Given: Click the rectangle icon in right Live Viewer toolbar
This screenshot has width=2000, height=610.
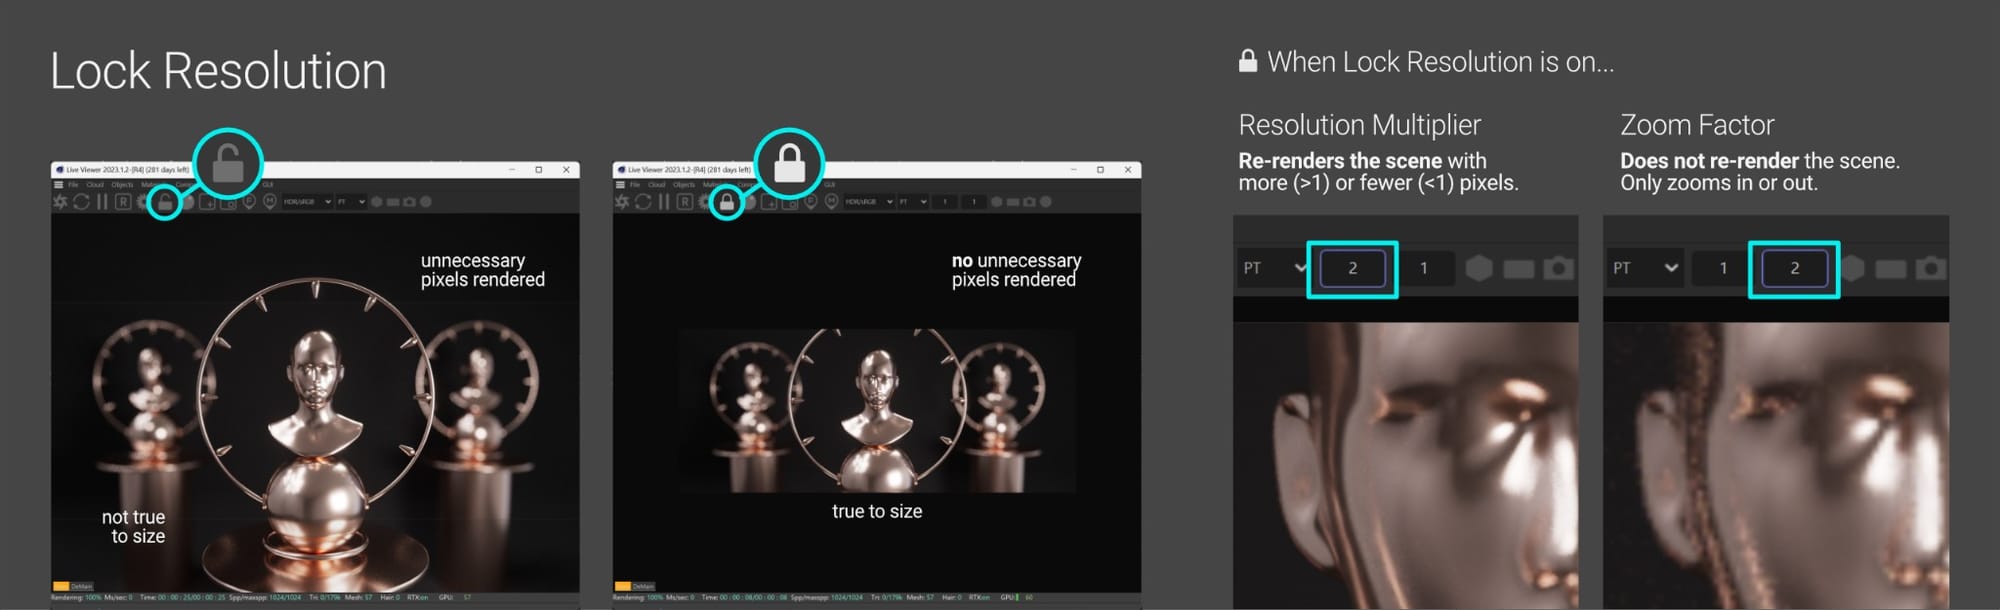Looking at the screenshot, I should [1013, 202].
